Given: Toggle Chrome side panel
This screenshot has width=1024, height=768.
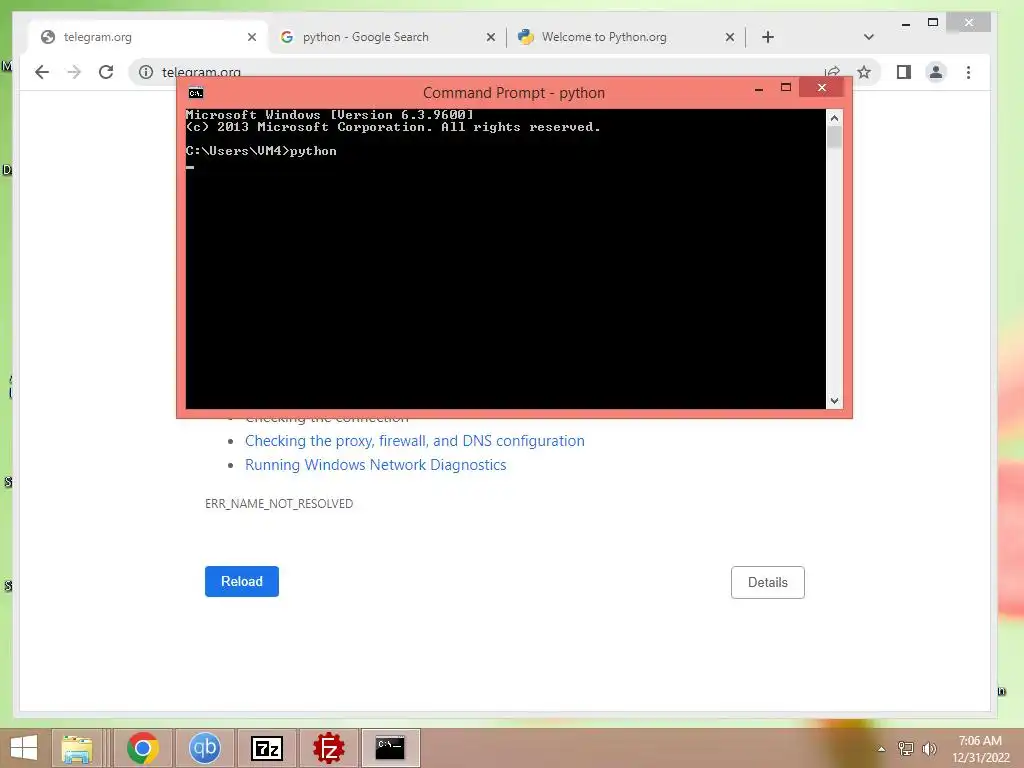Looking at the screenshot, I should tap(904, 72).
